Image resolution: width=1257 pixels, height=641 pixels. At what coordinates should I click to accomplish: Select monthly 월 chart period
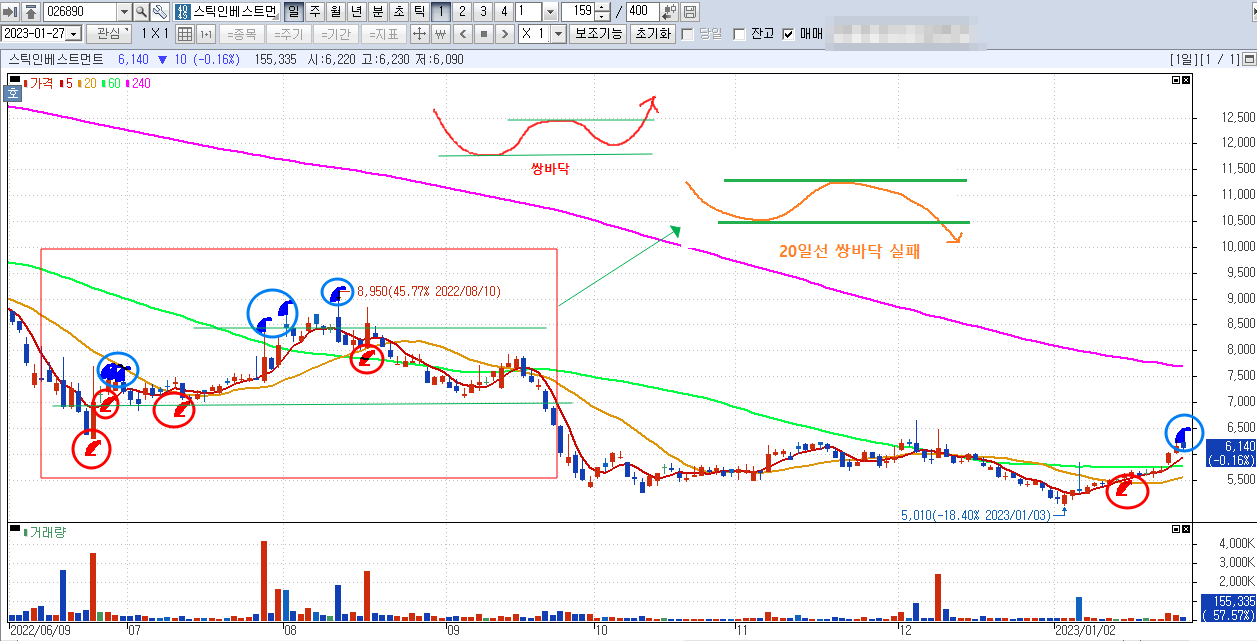(x=335, y=12)
